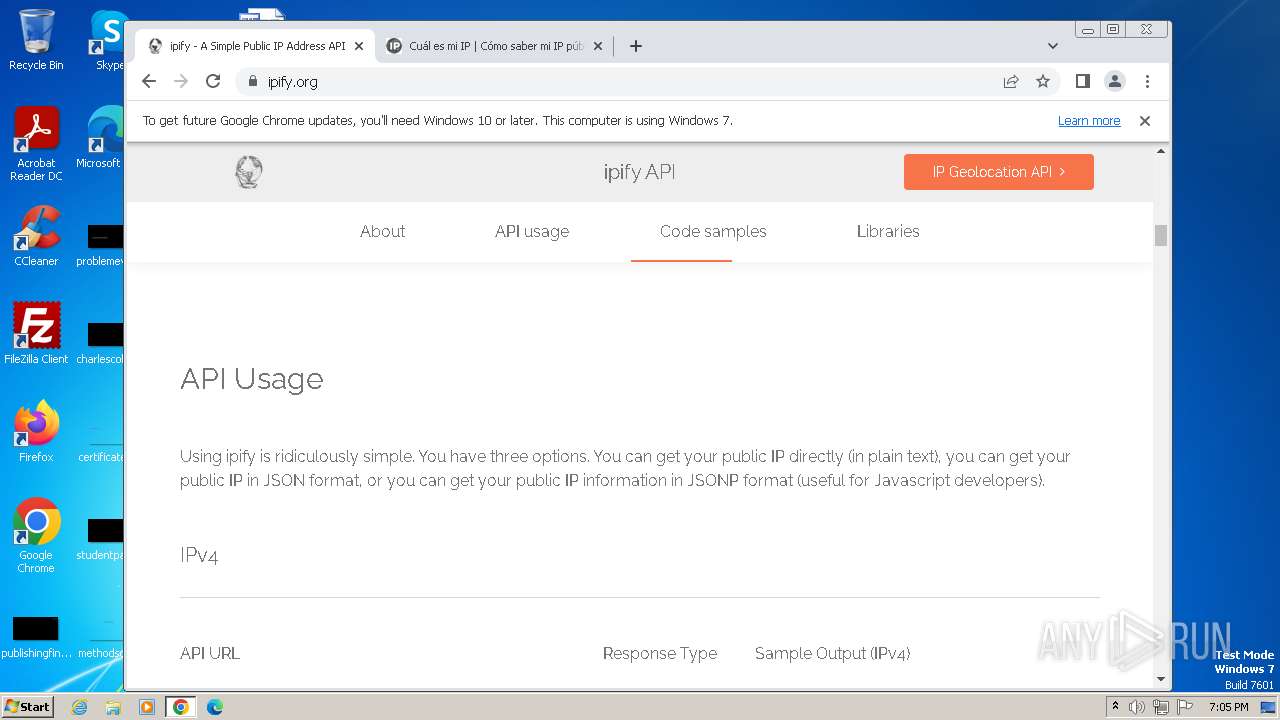Click the IPv4 subheading
This screenshot has width=1280, height=720.
click(199, 555)
